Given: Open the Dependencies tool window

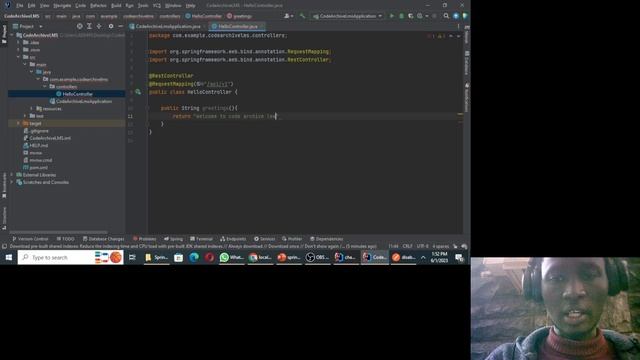Looking at the screenshot, I should (327, 239).
